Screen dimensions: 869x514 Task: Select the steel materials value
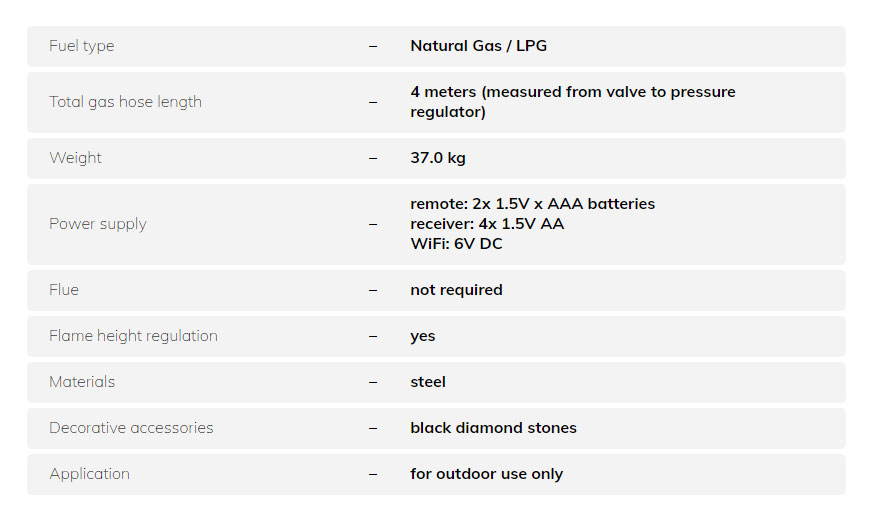tap(428, 382)
